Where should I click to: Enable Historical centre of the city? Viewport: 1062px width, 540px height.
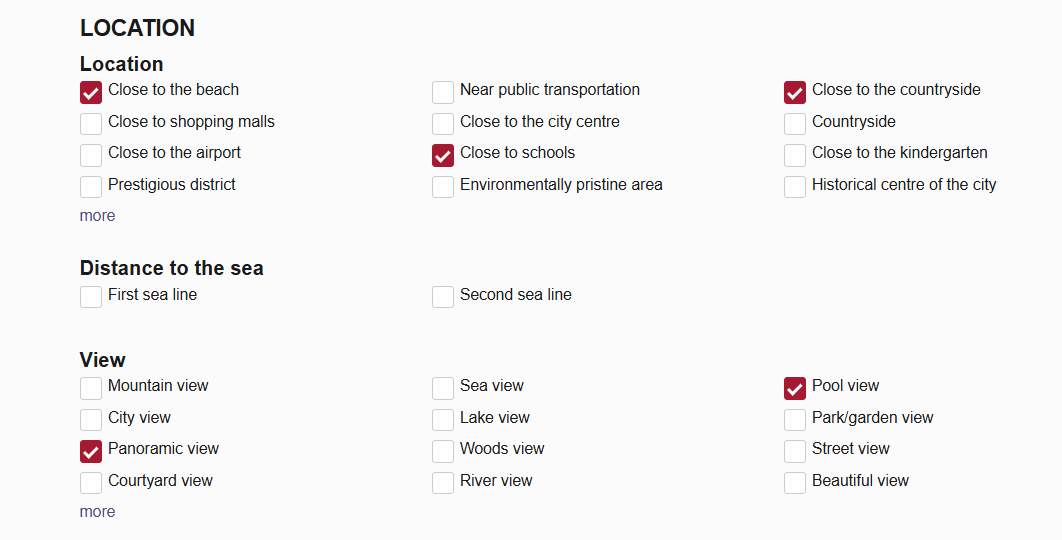coord(795,187)
